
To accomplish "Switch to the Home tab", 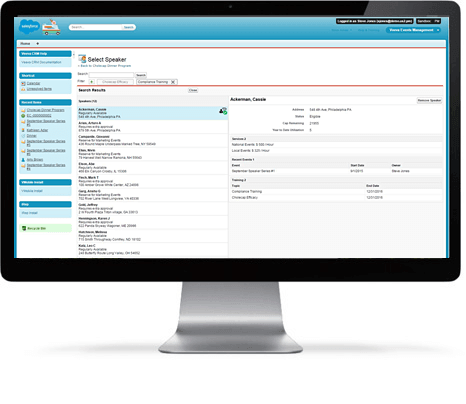I will click(x=25, y=44).
